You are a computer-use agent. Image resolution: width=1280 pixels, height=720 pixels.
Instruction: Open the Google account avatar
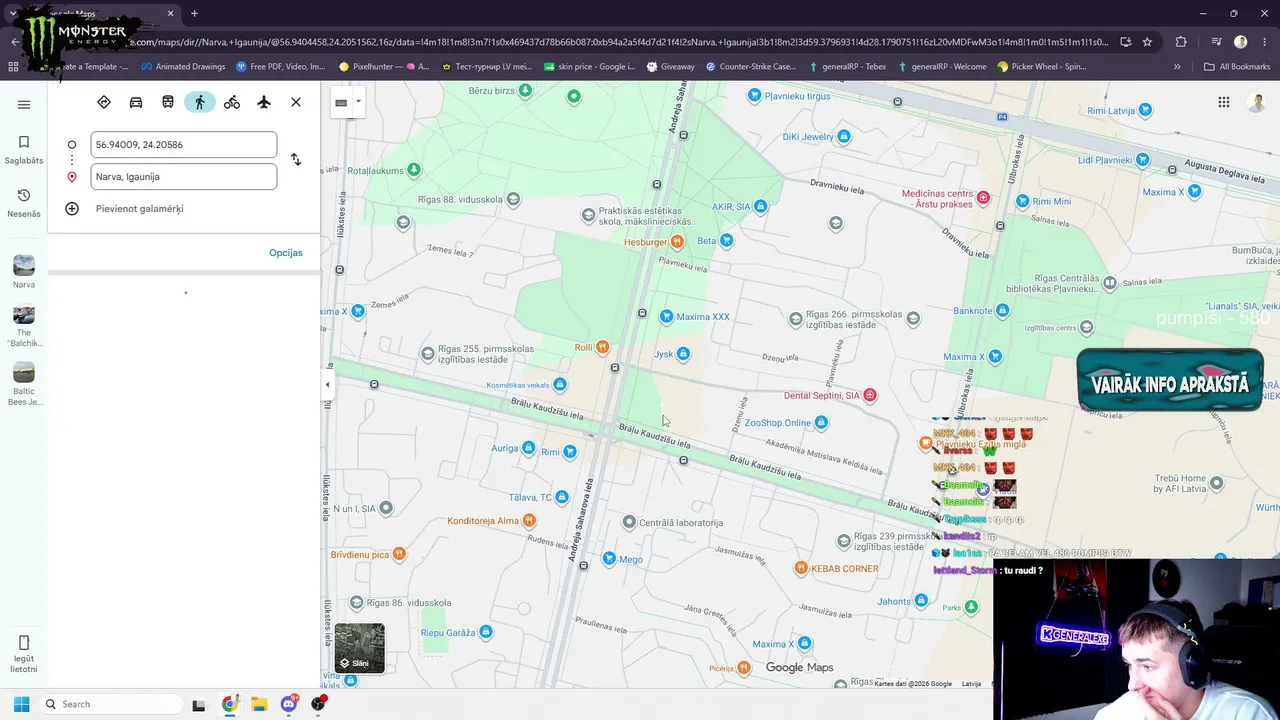(1257, 102)
